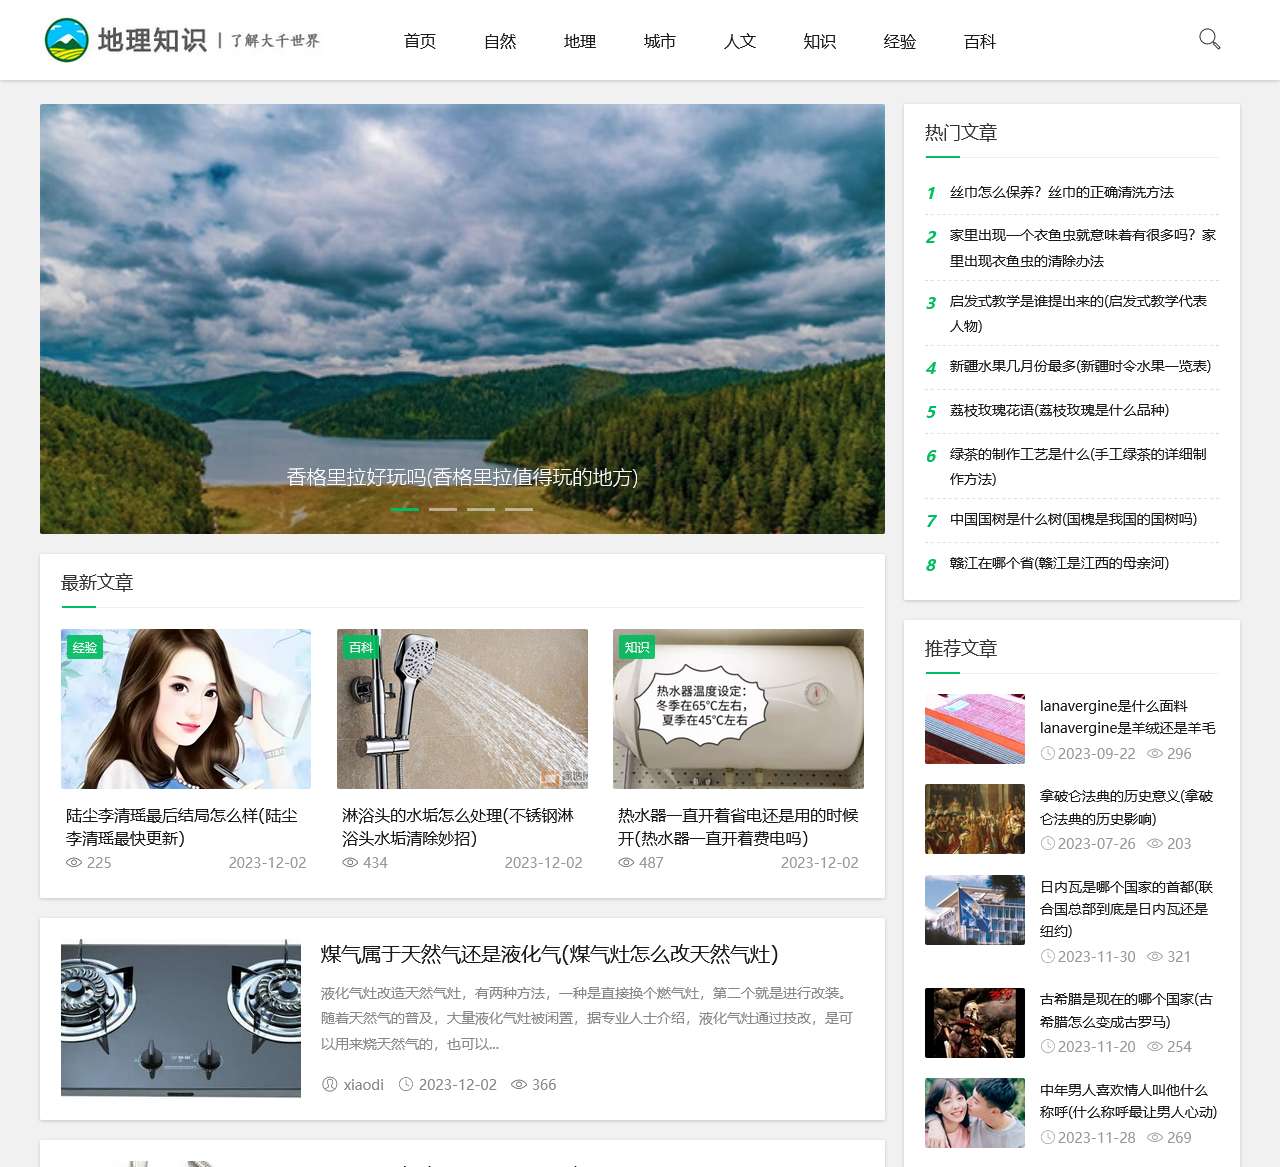Open the 古希腊 warrior thumbnail
1280x1167 pixels.
(975, 1023)
